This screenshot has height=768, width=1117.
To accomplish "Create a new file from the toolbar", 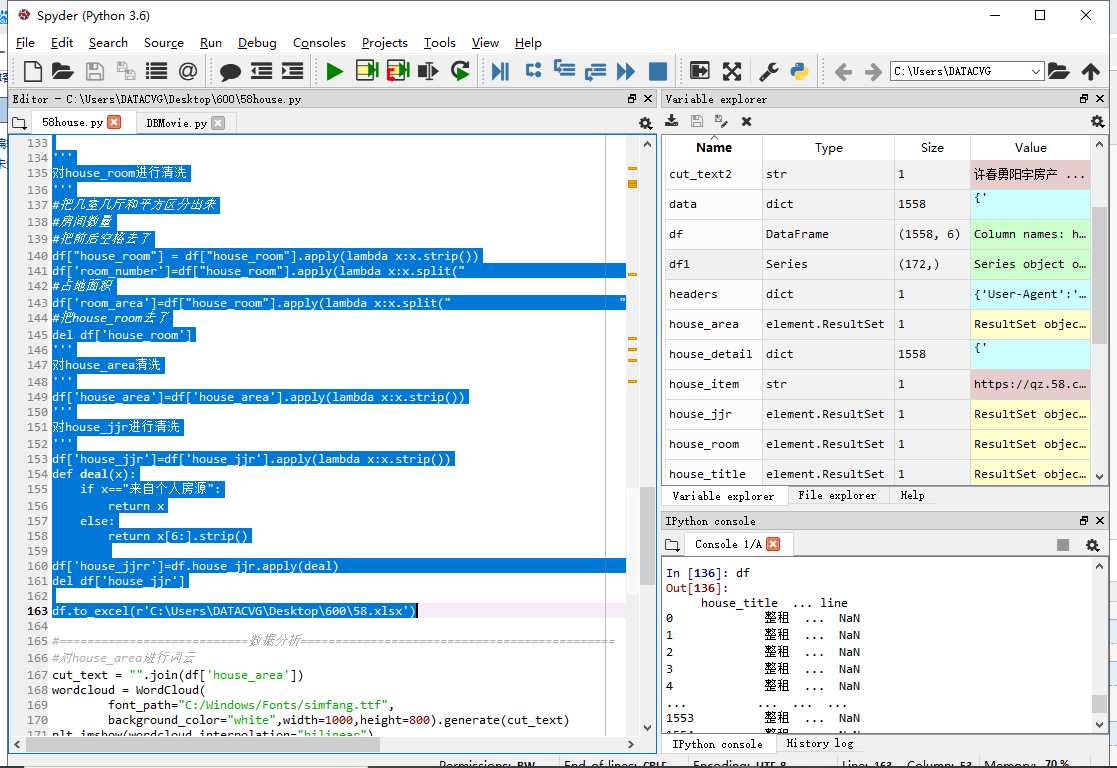I will 33,71.
